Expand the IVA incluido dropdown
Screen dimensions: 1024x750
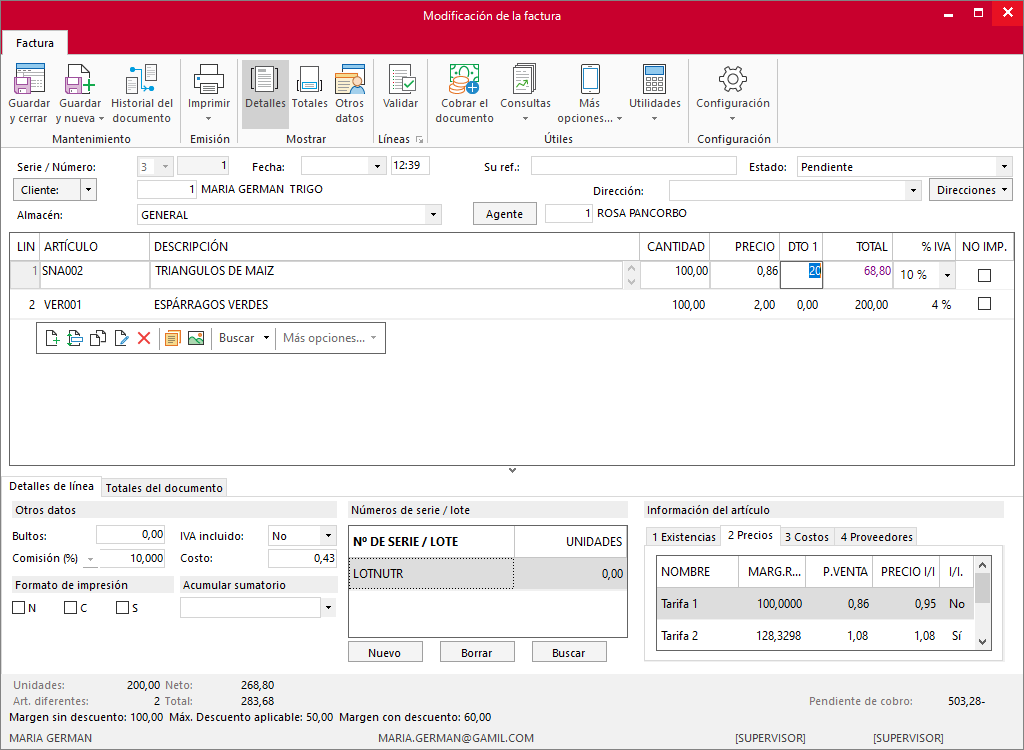328,536
